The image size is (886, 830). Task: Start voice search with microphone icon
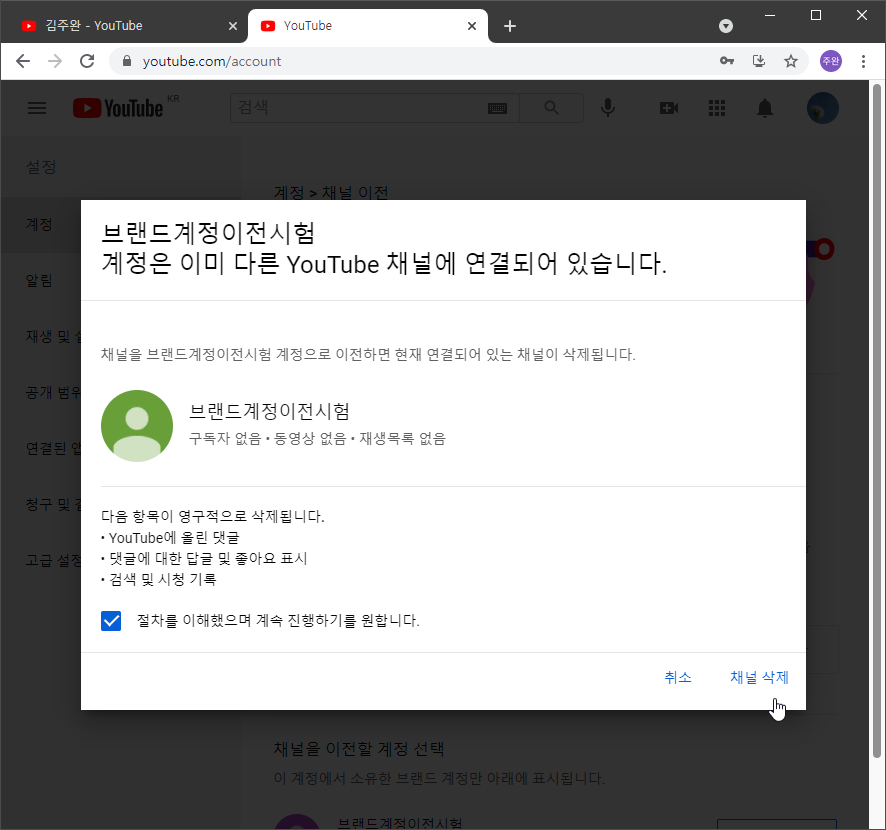pos(608,108)
